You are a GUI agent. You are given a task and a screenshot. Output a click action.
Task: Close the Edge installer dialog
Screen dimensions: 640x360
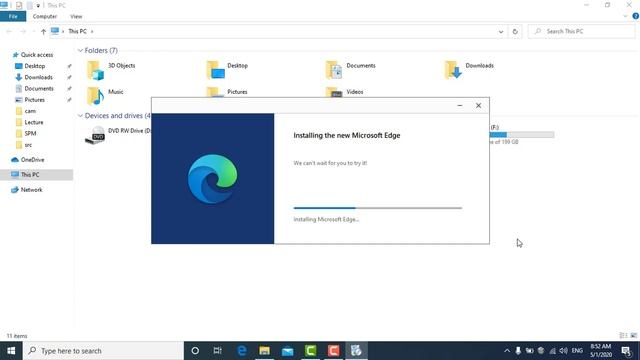click(x=478, y=105)
